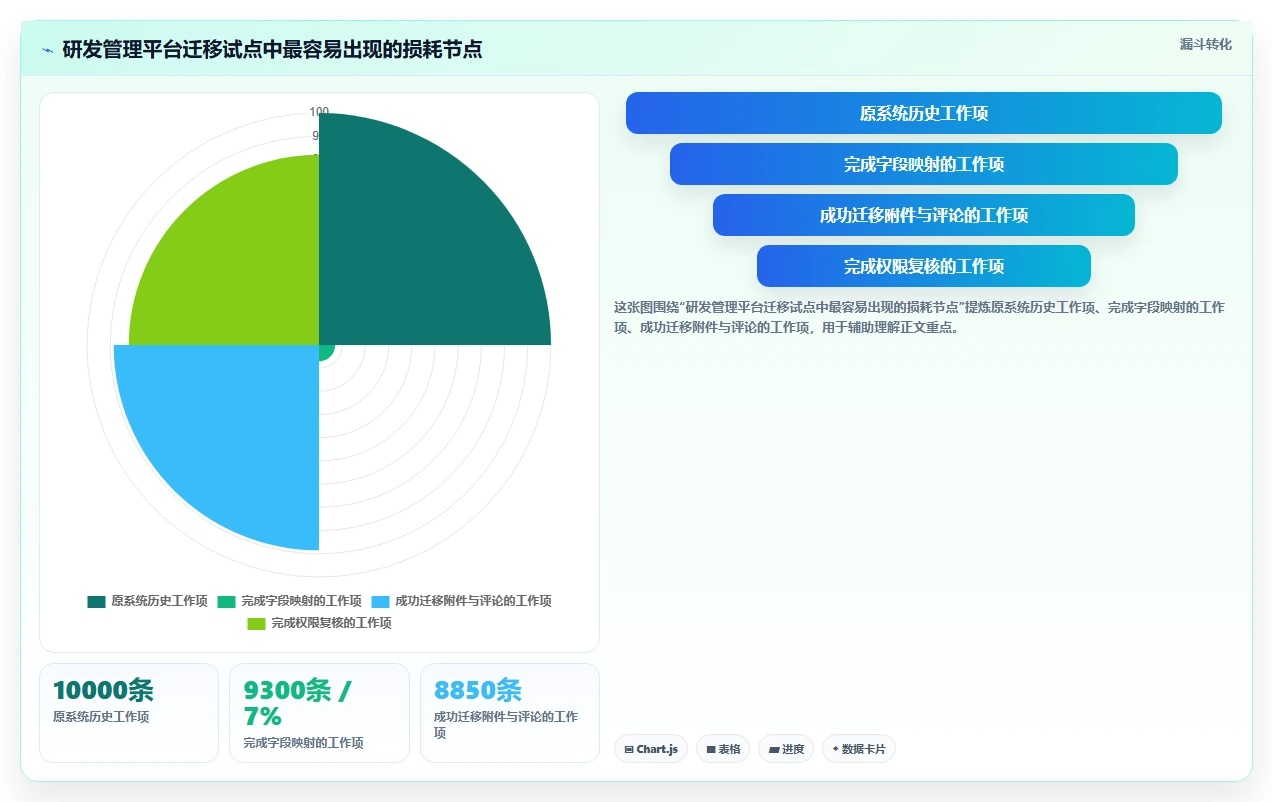Click 完成权限复核的工作项 legend text

(x=331, y=624)
